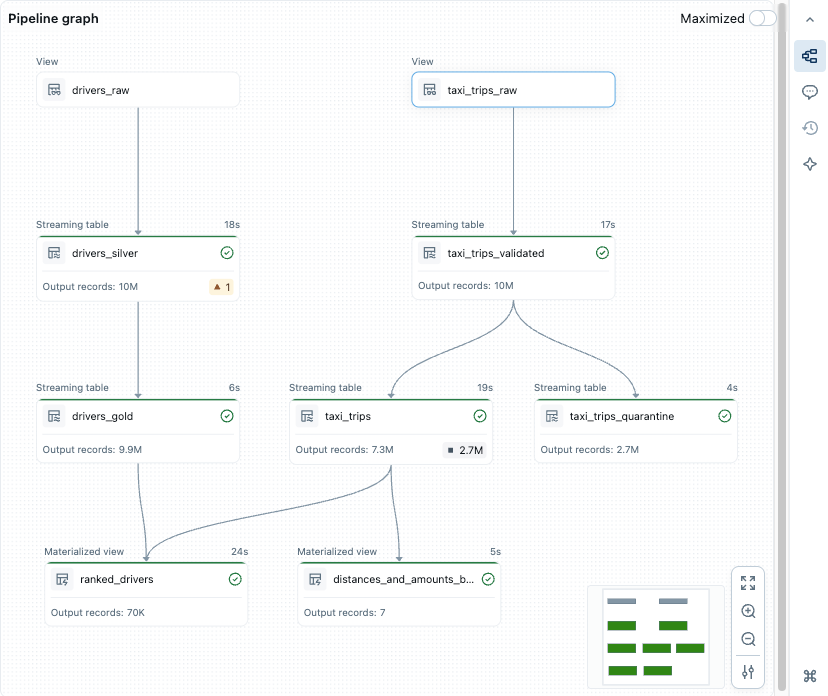Select the drivers_raw view node
Screen dimensions: 828x696
point(138,89)
